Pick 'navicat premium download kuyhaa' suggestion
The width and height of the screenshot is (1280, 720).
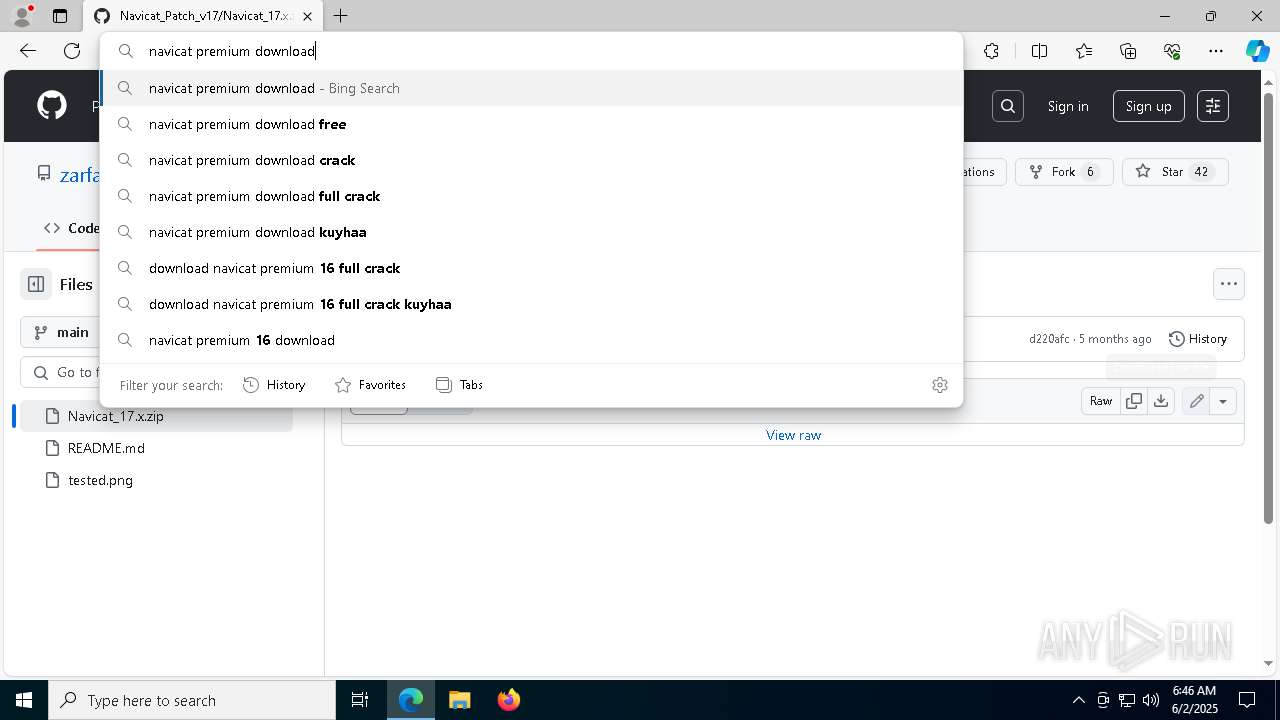pyautogui.click(x=531, y=232)
